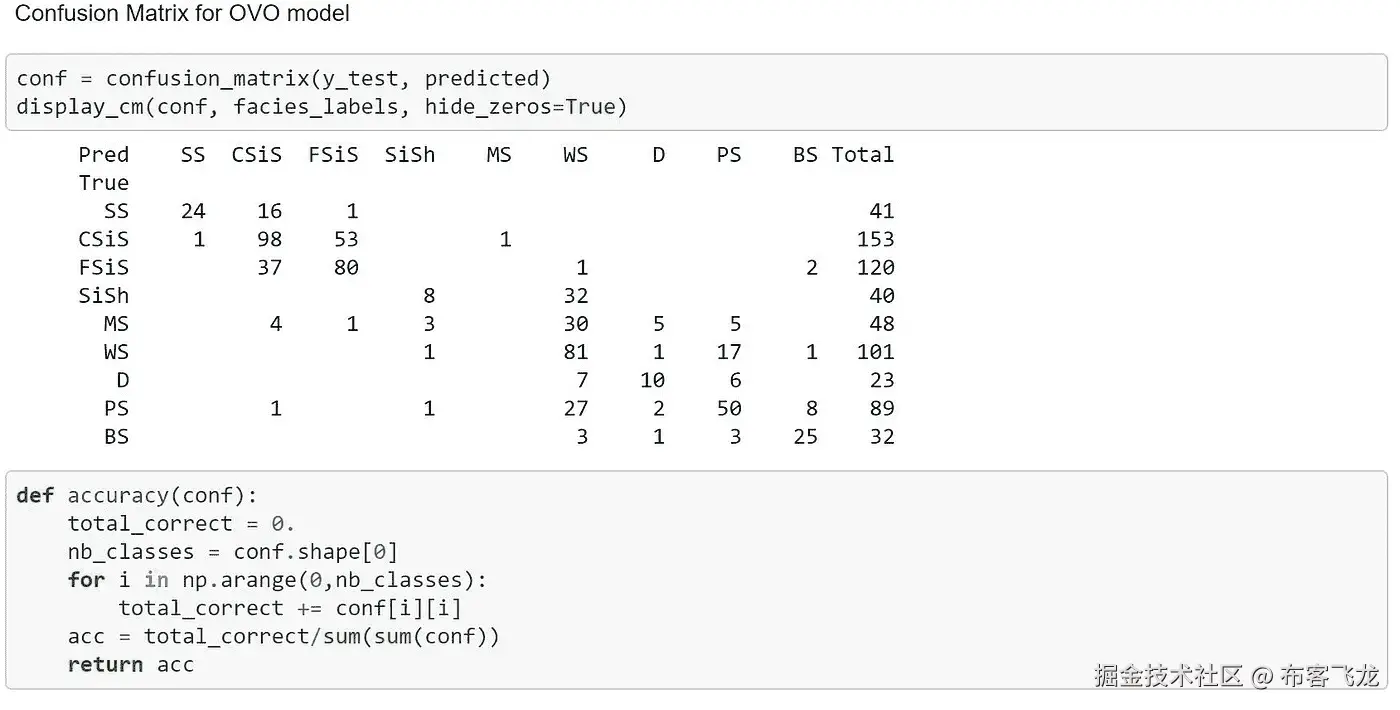Click the "True" row axis label
1400x710 pixels.
[x=103, y=182]
